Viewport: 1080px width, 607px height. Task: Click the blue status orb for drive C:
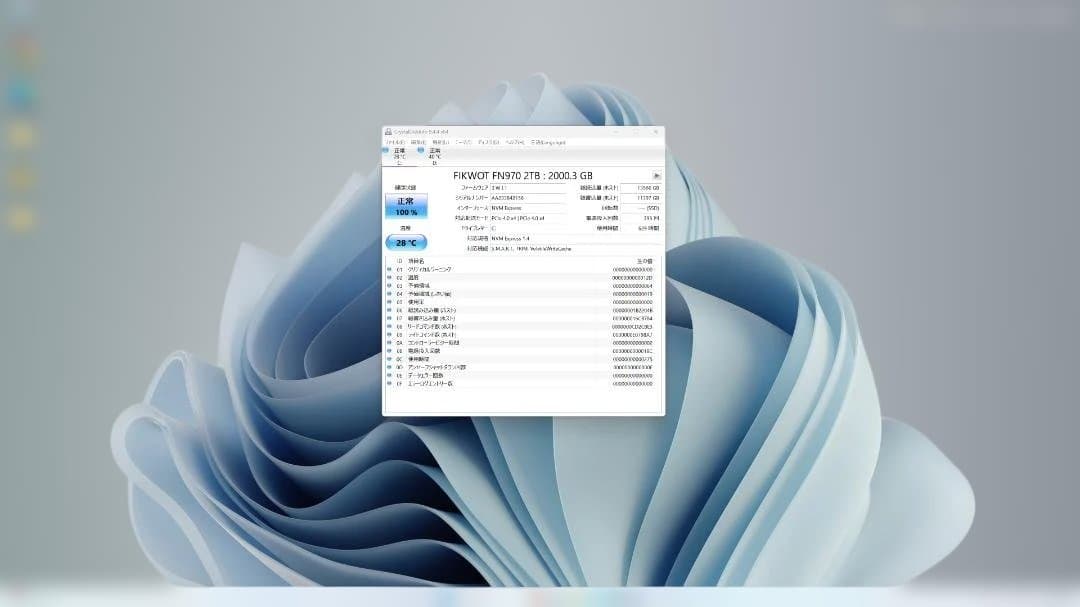click(386, 151)
